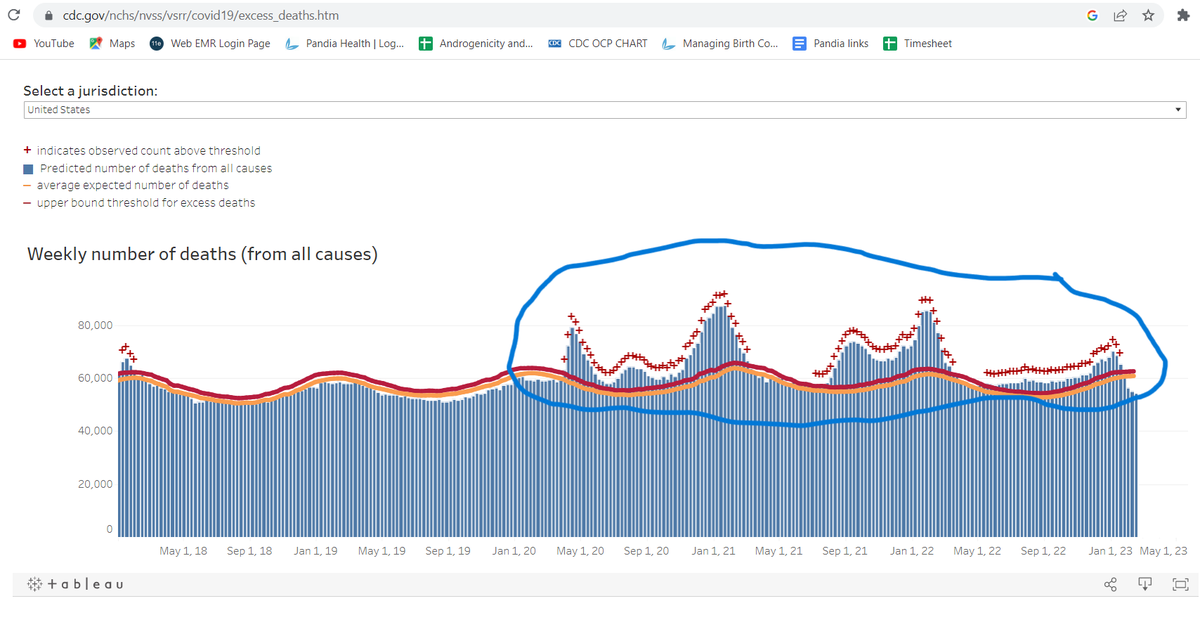Click the 'Jan 1, 23' axis label
This screenshot has height=627, width=1200.
click(x=1111, y=551)
